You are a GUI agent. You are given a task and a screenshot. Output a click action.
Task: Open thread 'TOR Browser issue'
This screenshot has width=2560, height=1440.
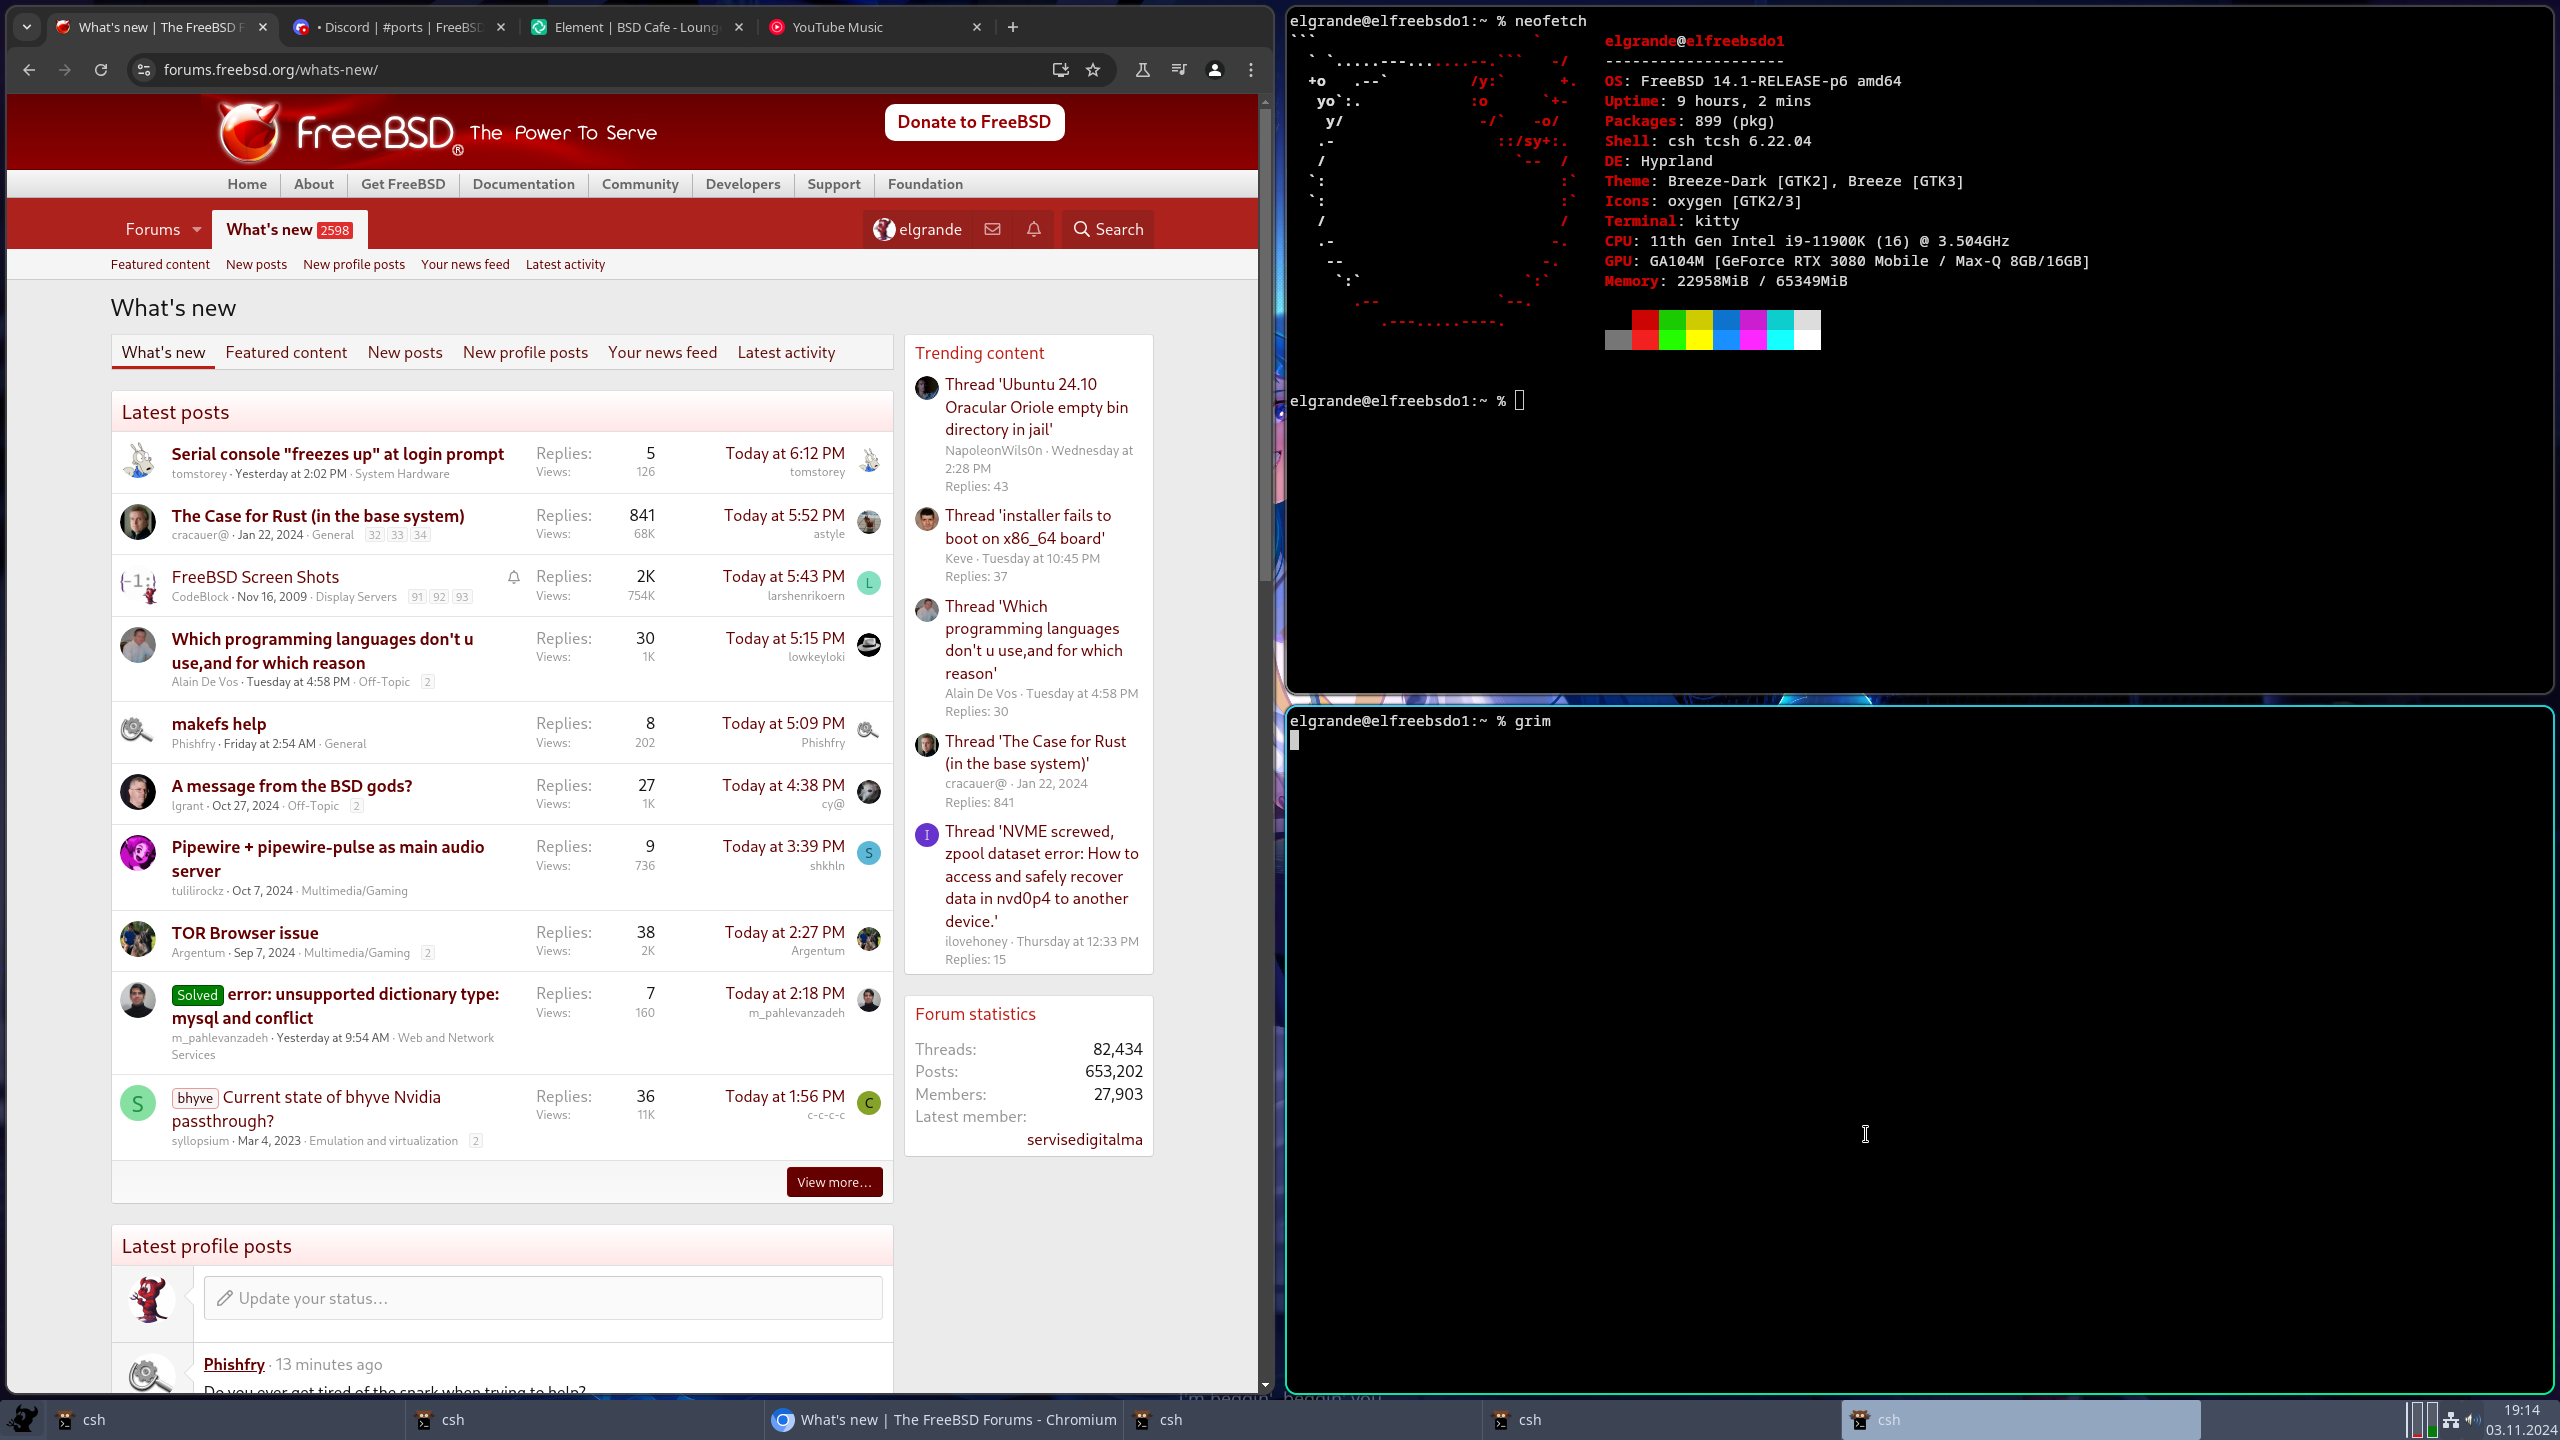244,933
